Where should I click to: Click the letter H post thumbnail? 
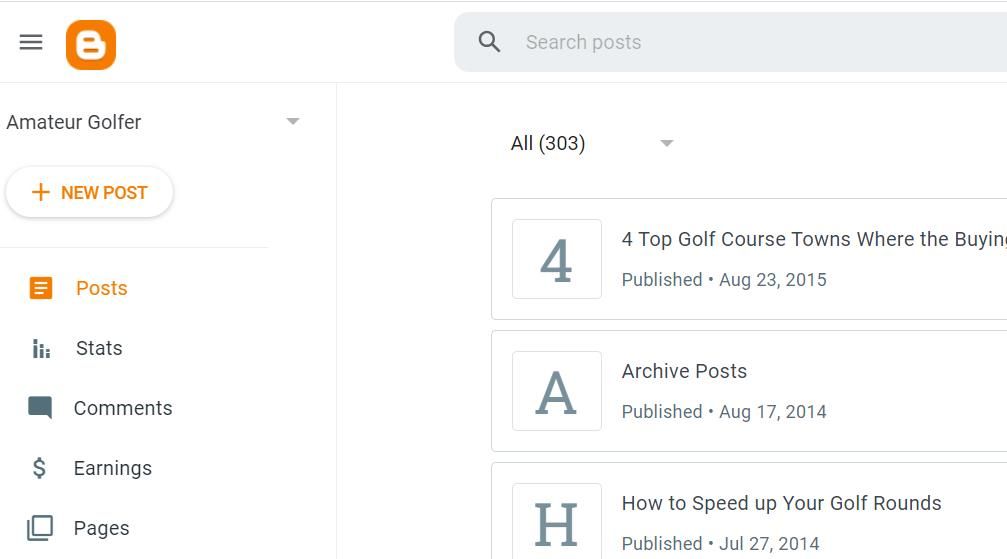(557, 521)
